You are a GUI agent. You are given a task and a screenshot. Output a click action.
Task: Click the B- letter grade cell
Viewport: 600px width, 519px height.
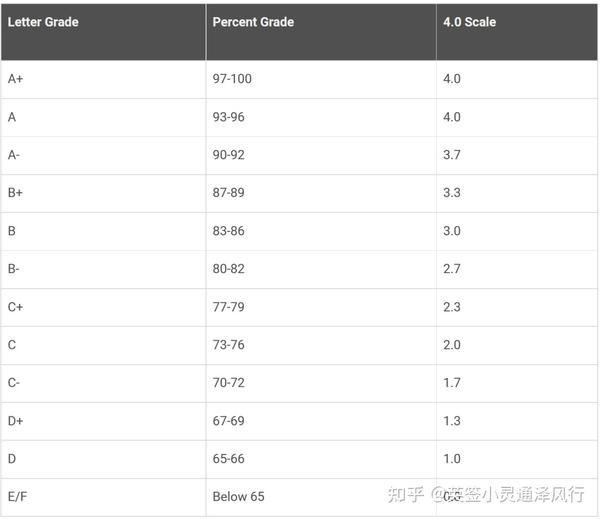tap(14, 269)
